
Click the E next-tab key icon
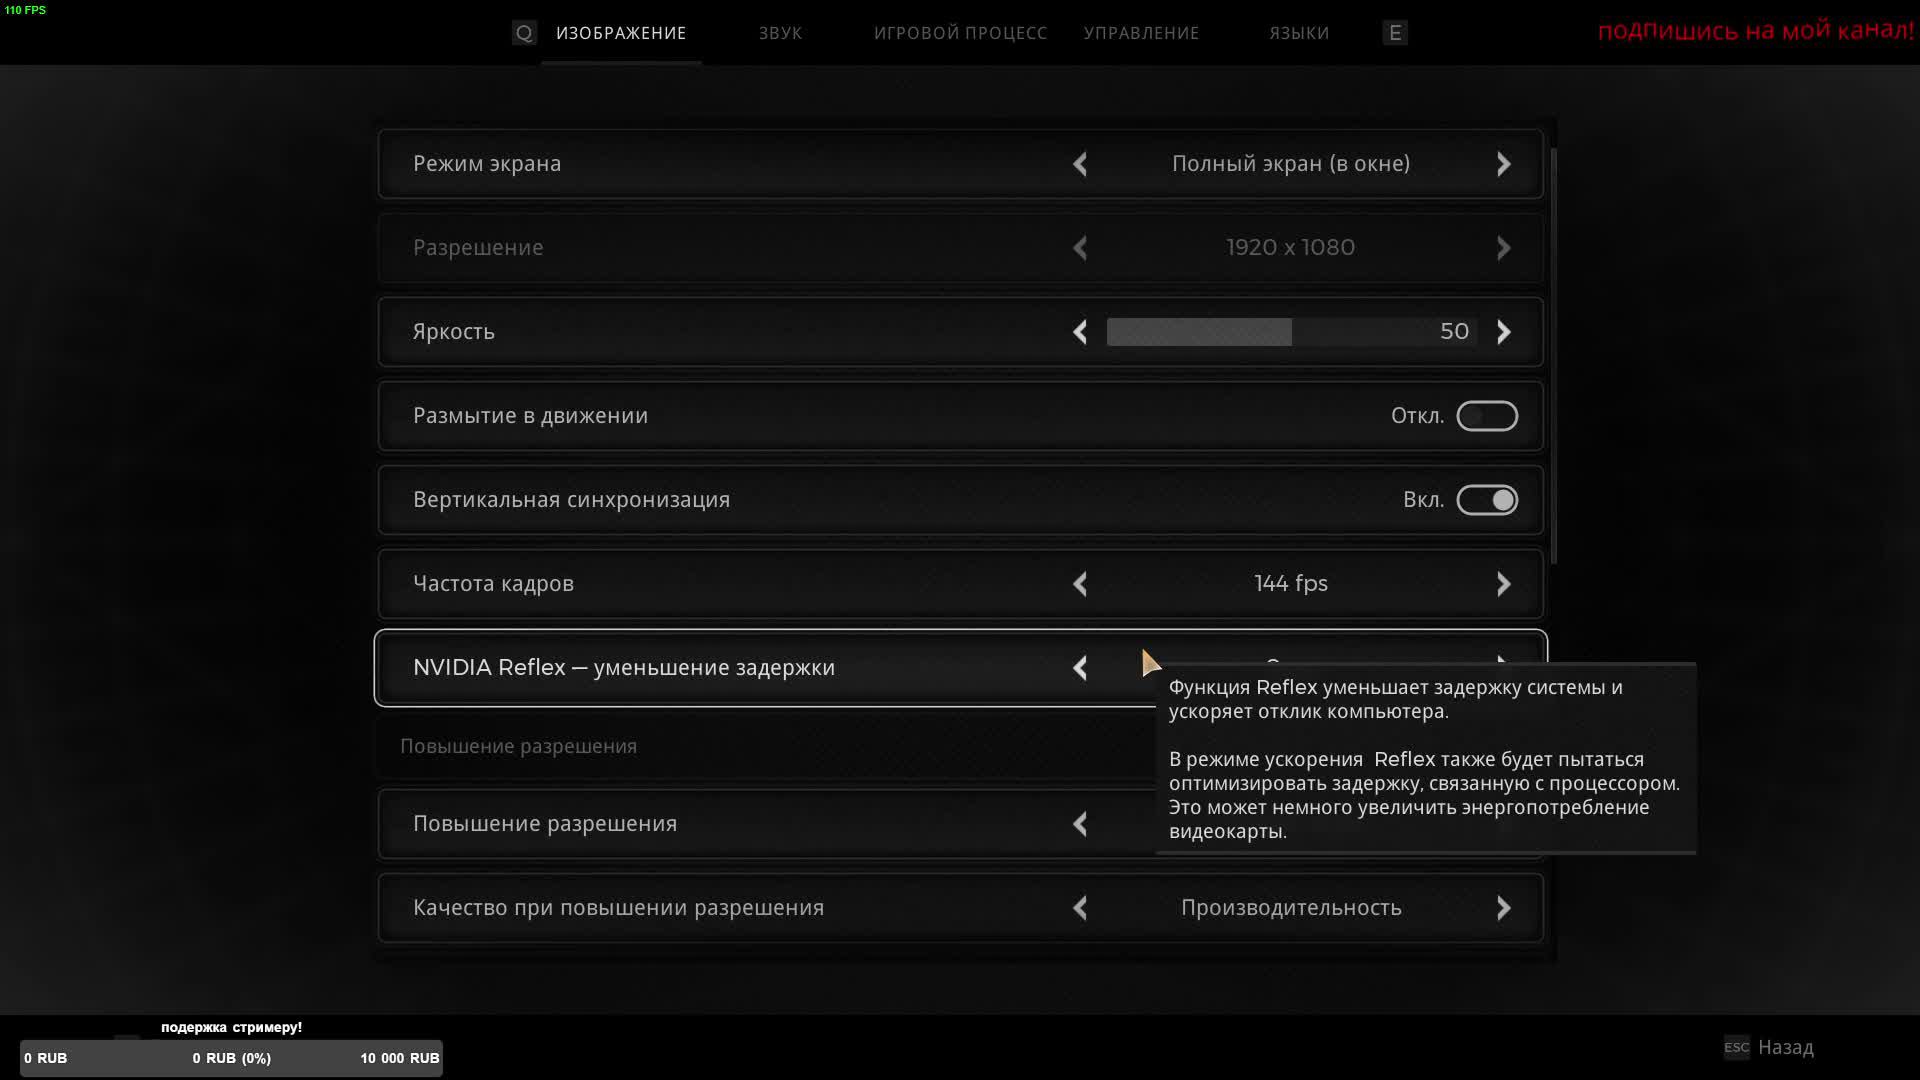click(x=1395, y=33)
